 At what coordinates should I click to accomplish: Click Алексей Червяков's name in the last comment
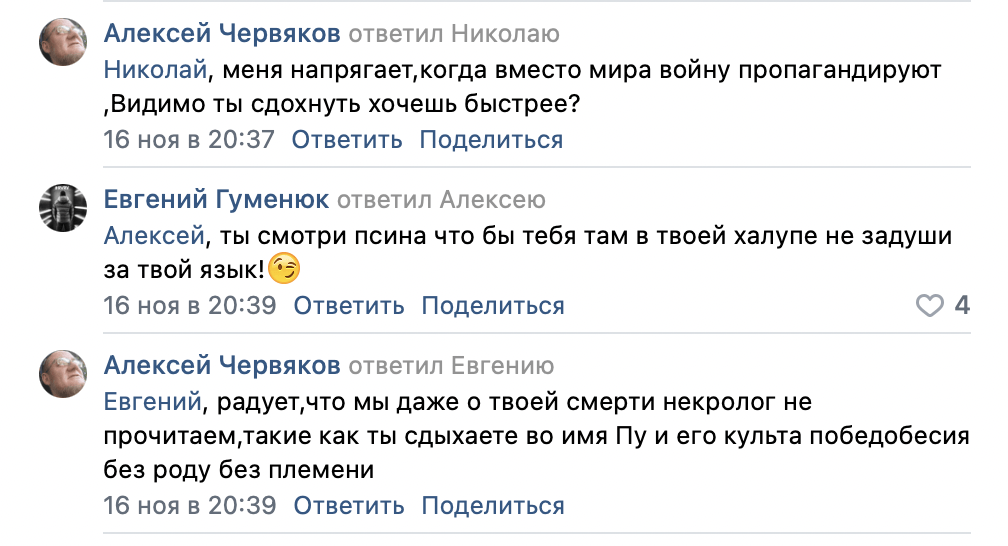[223, 366]
